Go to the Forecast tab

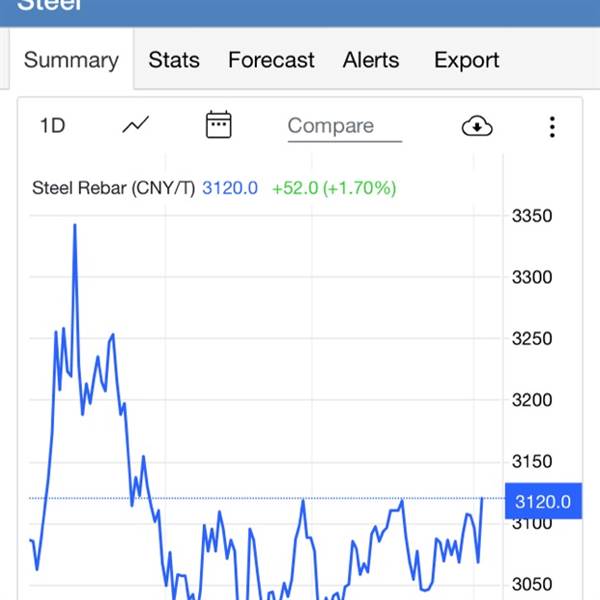click(271, 60)
